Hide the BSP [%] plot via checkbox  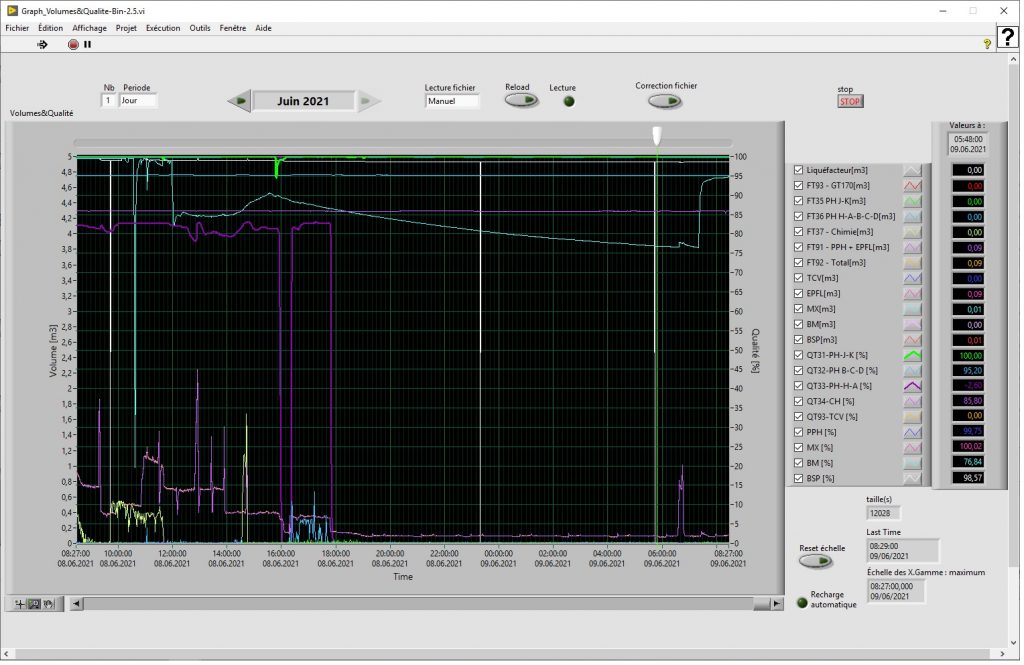click(x=798, y=478)
